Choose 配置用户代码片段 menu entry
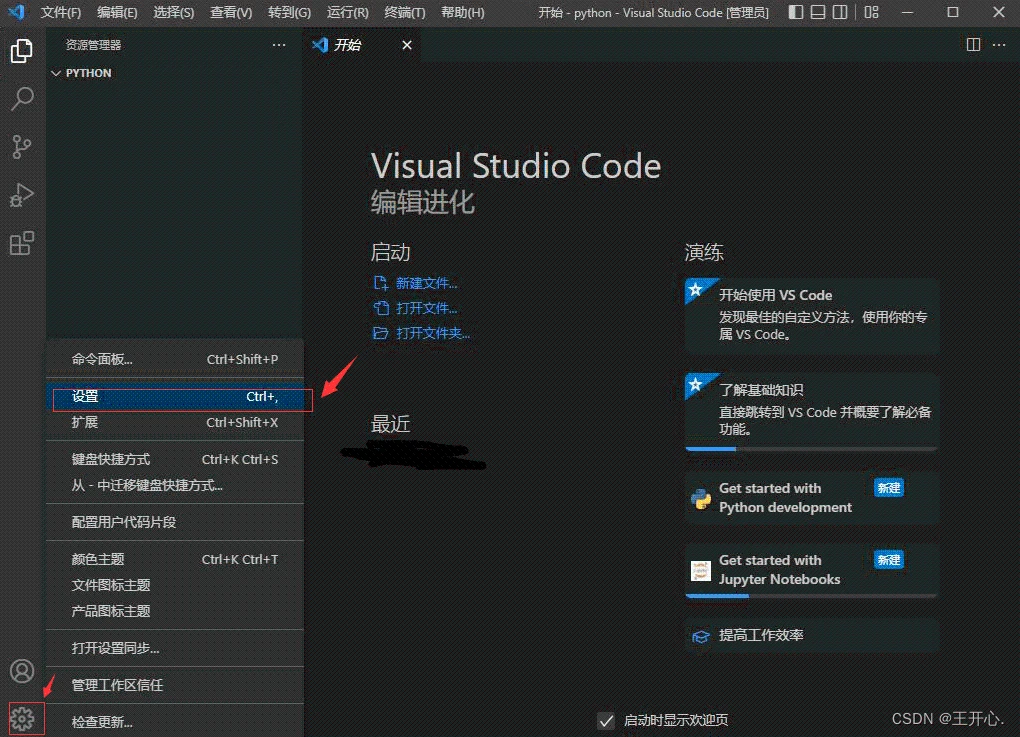This screenshot has height=737, width=1020. tap(174, 522)
